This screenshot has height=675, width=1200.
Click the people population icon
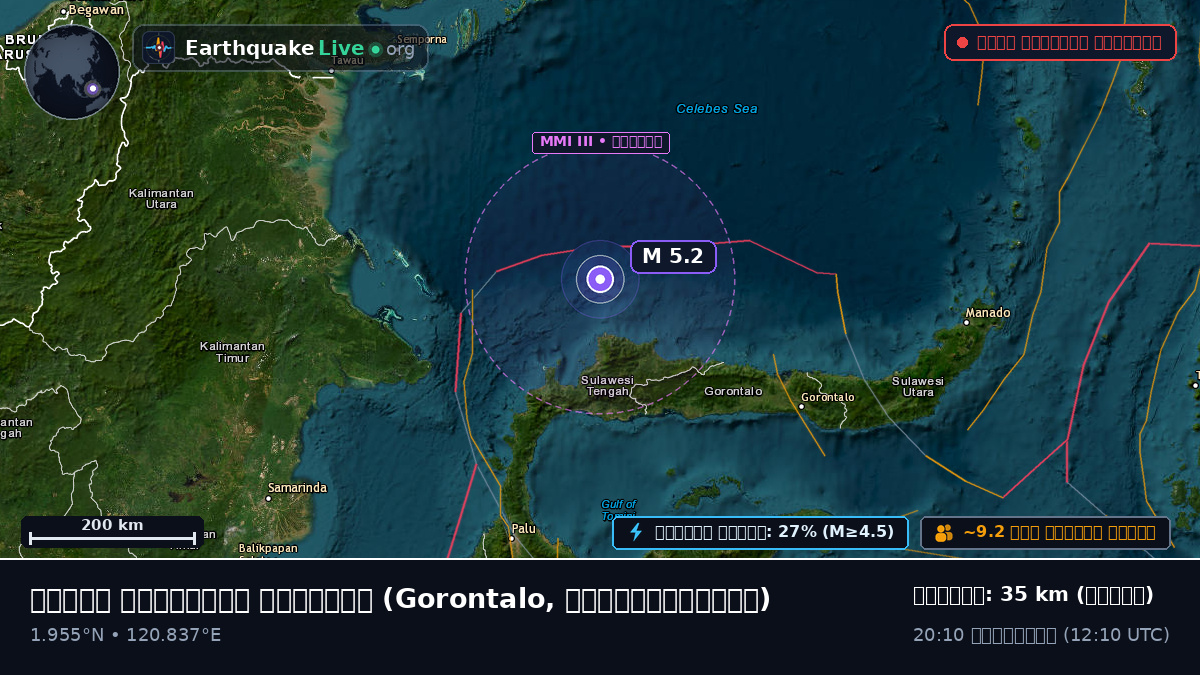tap(944, 533)
